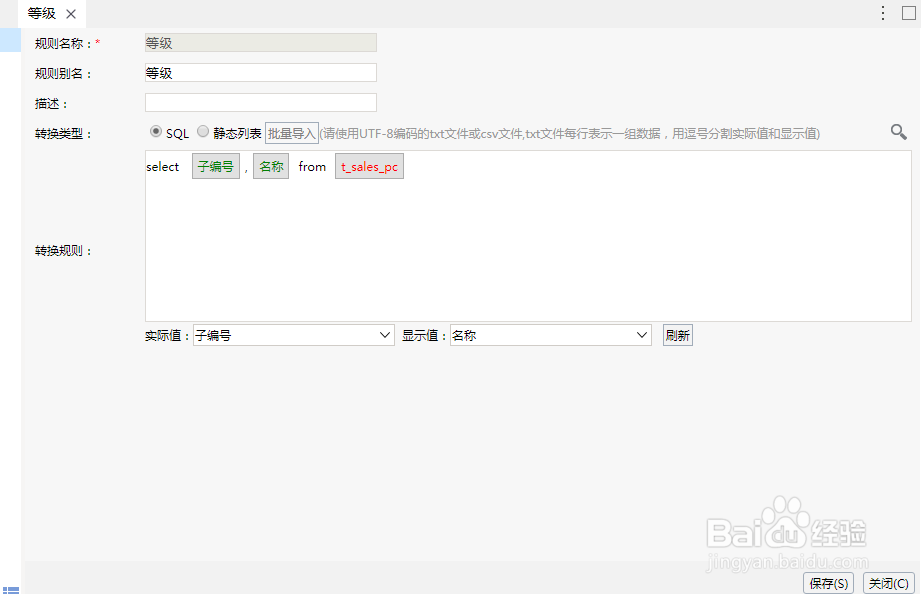Viewport: 921px width, 594px height.
Task: Click the 转换类型 label
Action: click(x=63, y=134)
